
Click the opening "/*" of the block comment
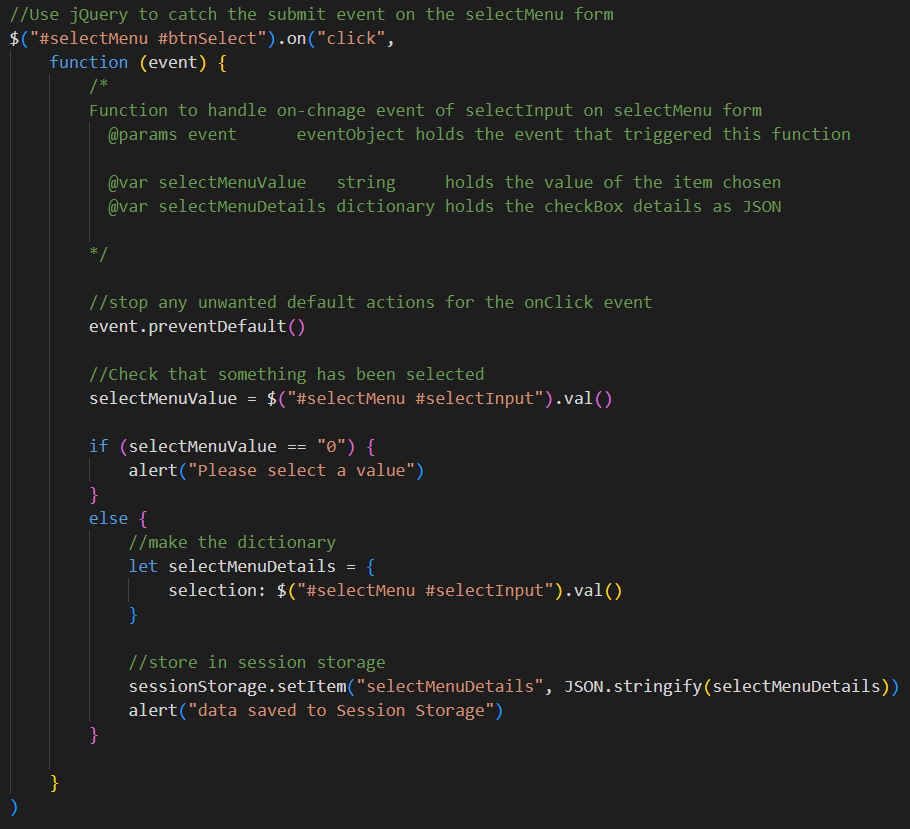pyautogui.click(x=98, y=86)
